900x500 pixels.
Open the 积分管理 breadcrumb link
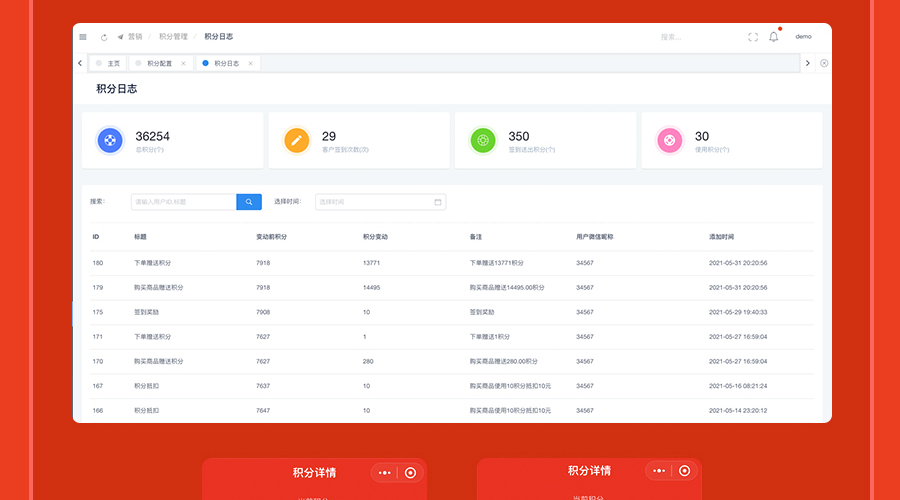pos(173,37)
